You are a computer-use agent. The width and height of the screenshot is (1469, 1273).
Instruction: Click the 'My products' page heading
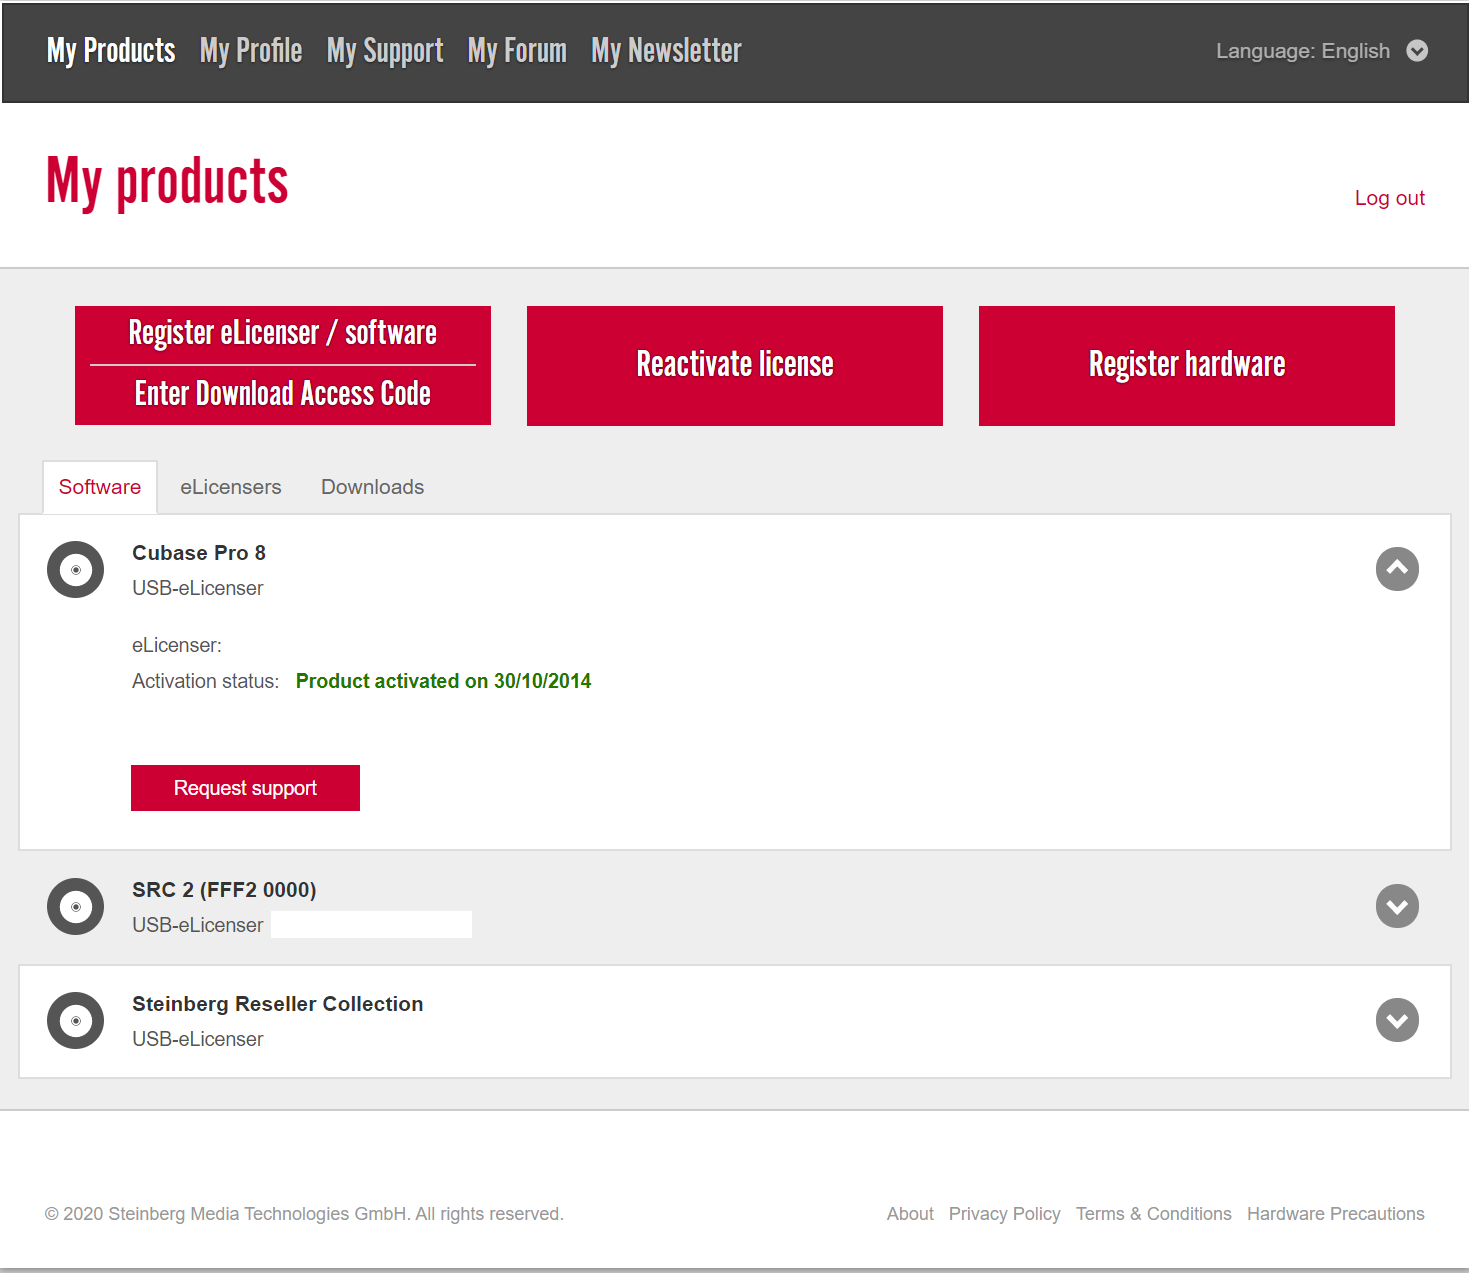pos(168,183)
